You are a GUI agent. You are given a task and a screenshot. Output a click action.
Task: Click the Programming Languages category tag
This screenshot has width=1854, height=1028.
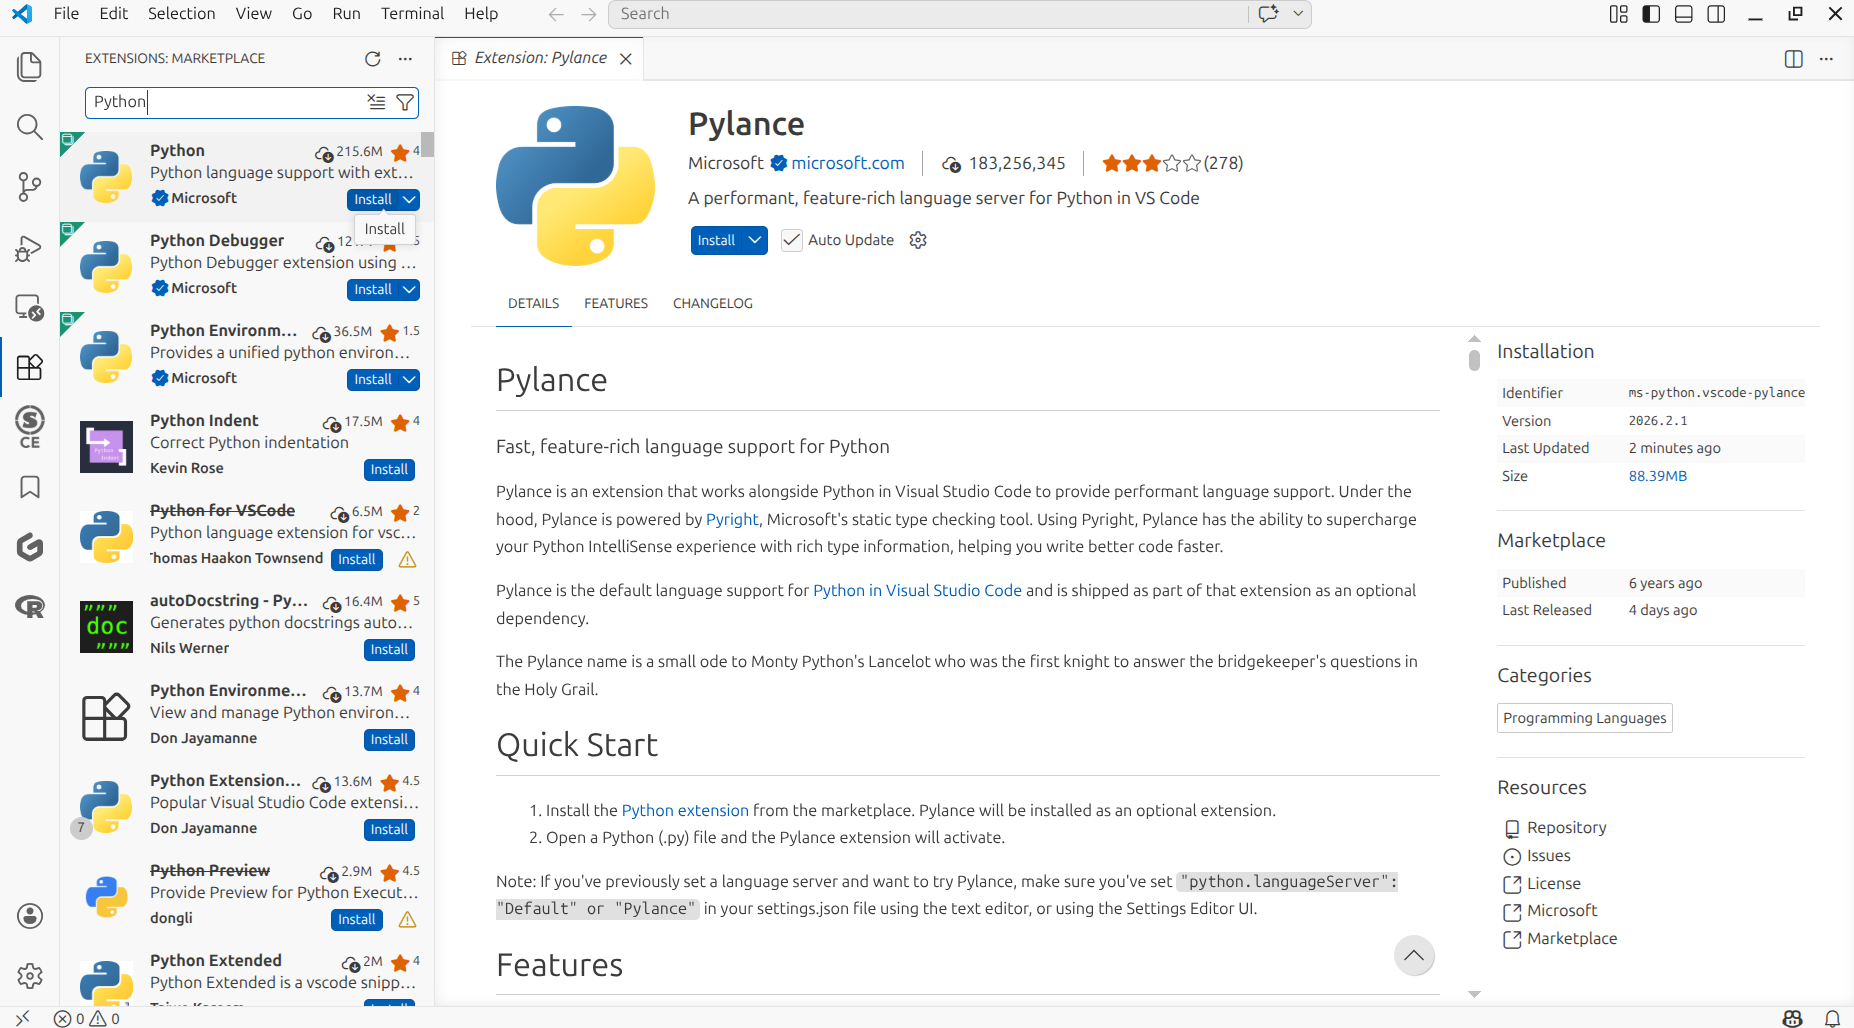pos(1584,718)
